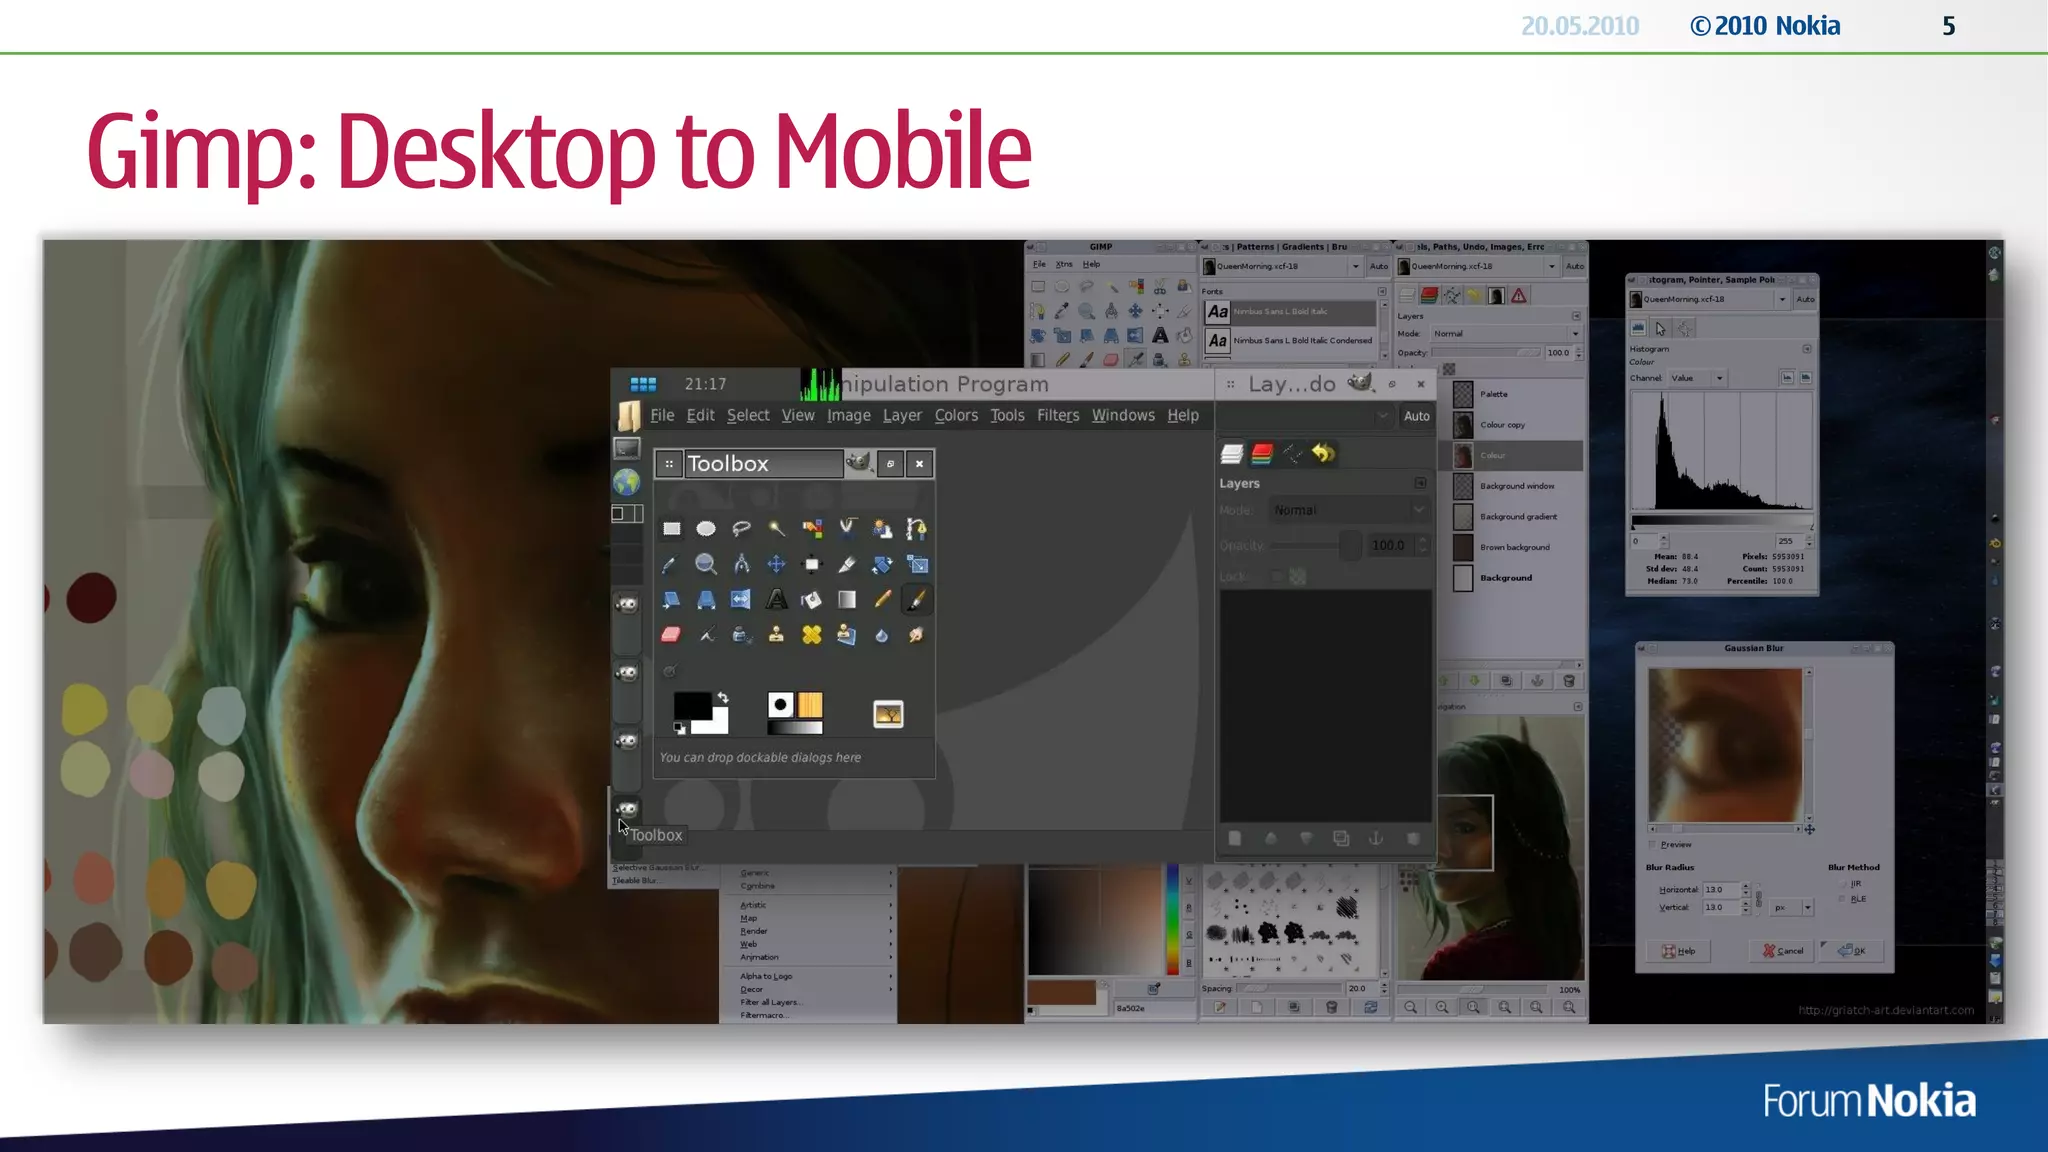Open the Colors menu
Viewport: 2048px width, 1152px height.
click(x=955, y=415)
